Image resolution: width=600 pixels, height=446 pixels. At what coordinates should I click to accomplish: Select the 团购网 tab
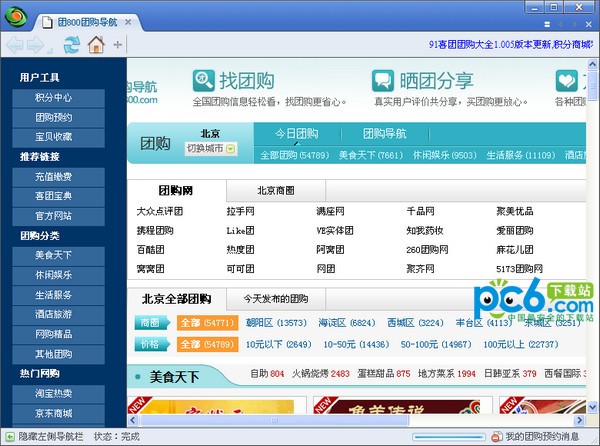pyautogui.click(x=176, y=190)
